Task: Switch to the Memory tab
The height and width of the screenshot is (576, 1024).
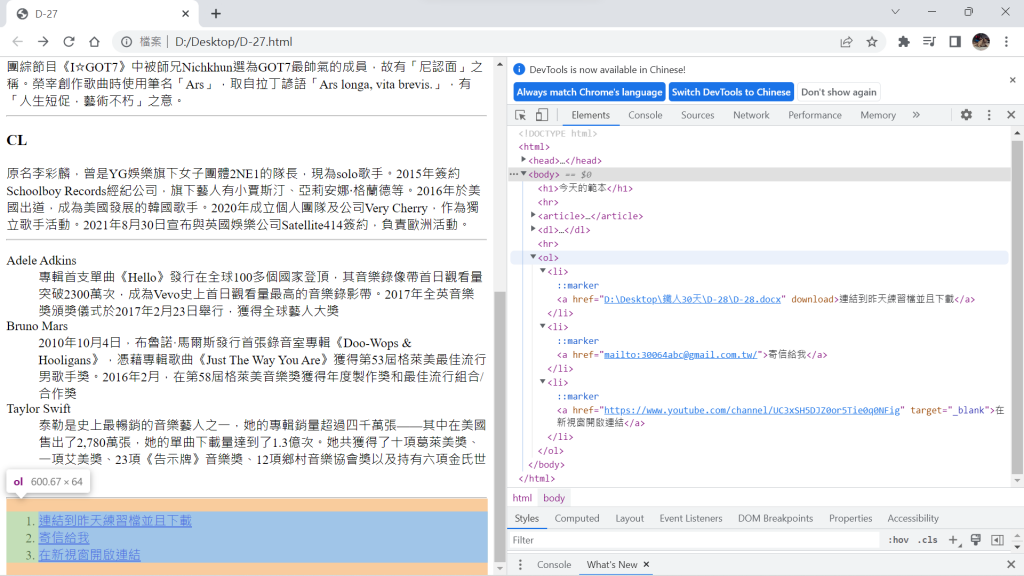Action: click(878, 115)
